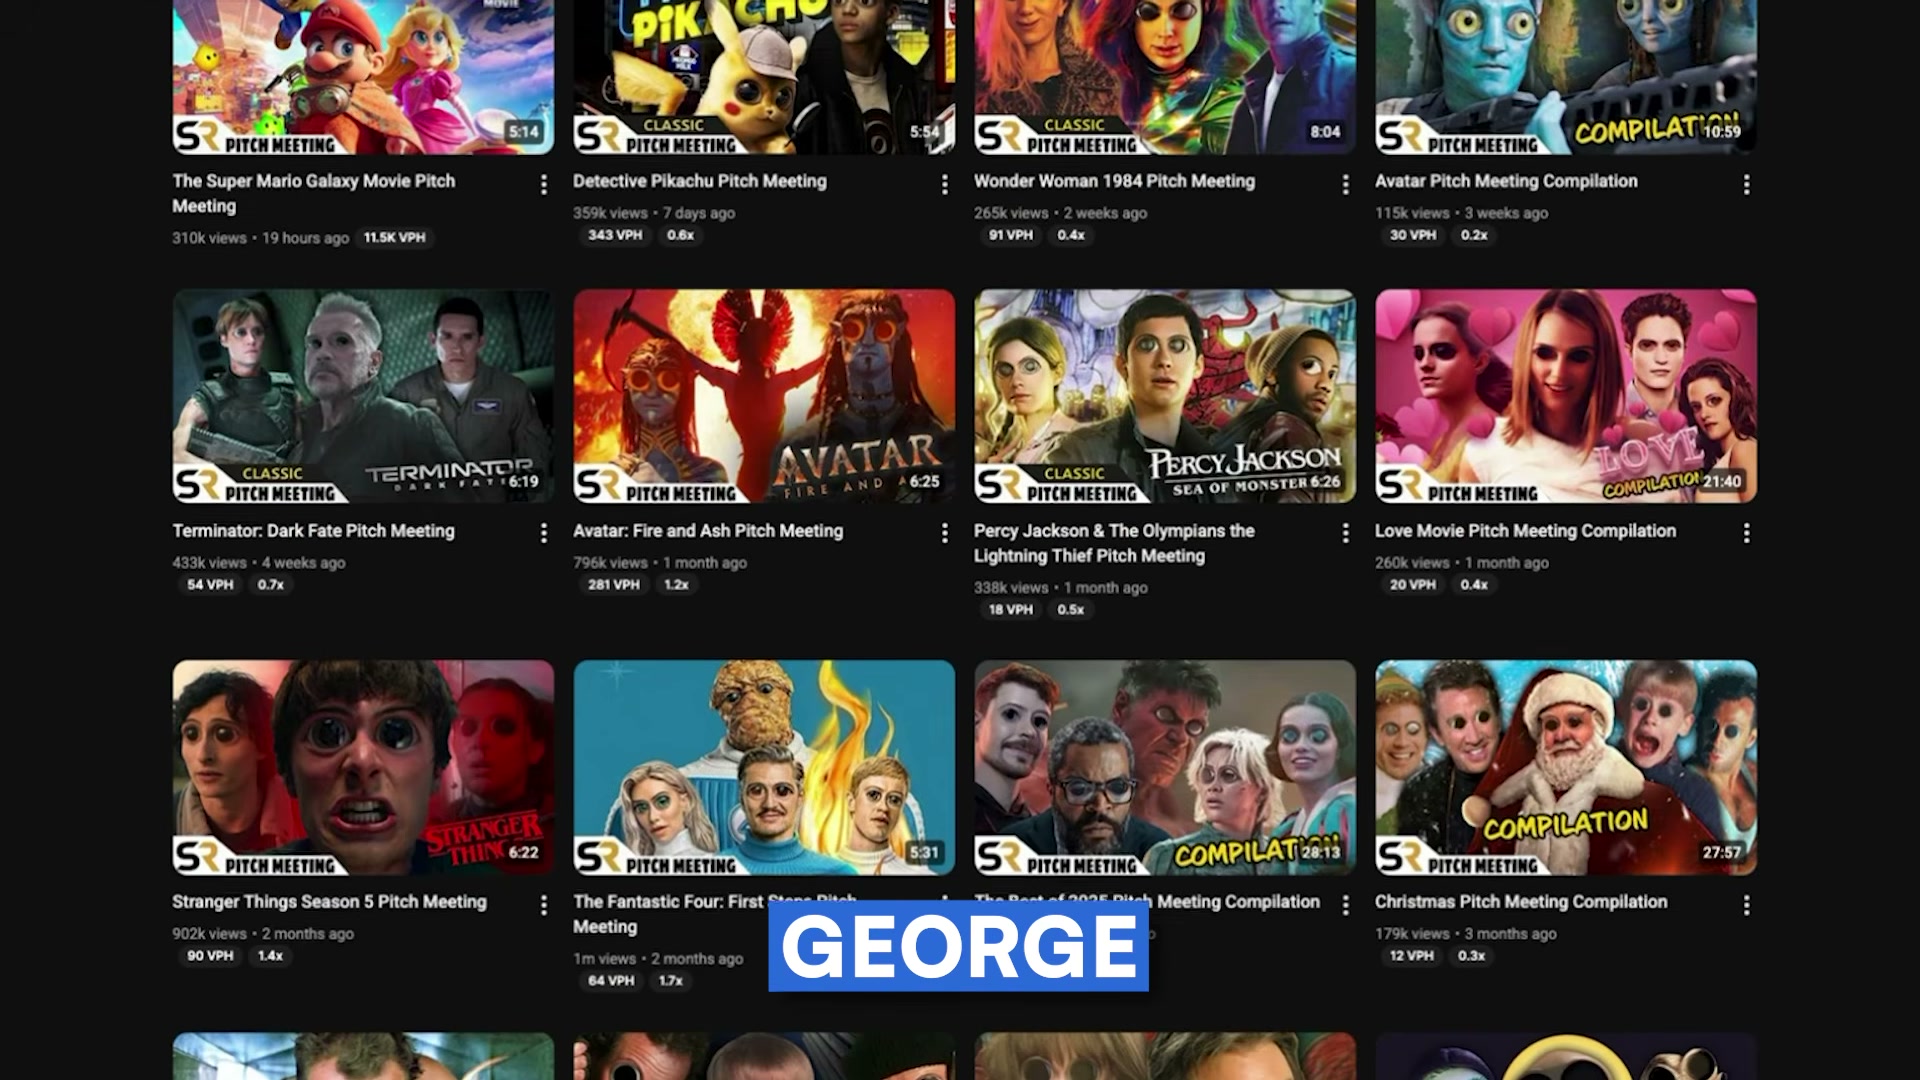Screen dimensions: 1920x1080
Task: Open more actions for Wonder Woman 1984 video
Action: click(x=1345, y=184)
